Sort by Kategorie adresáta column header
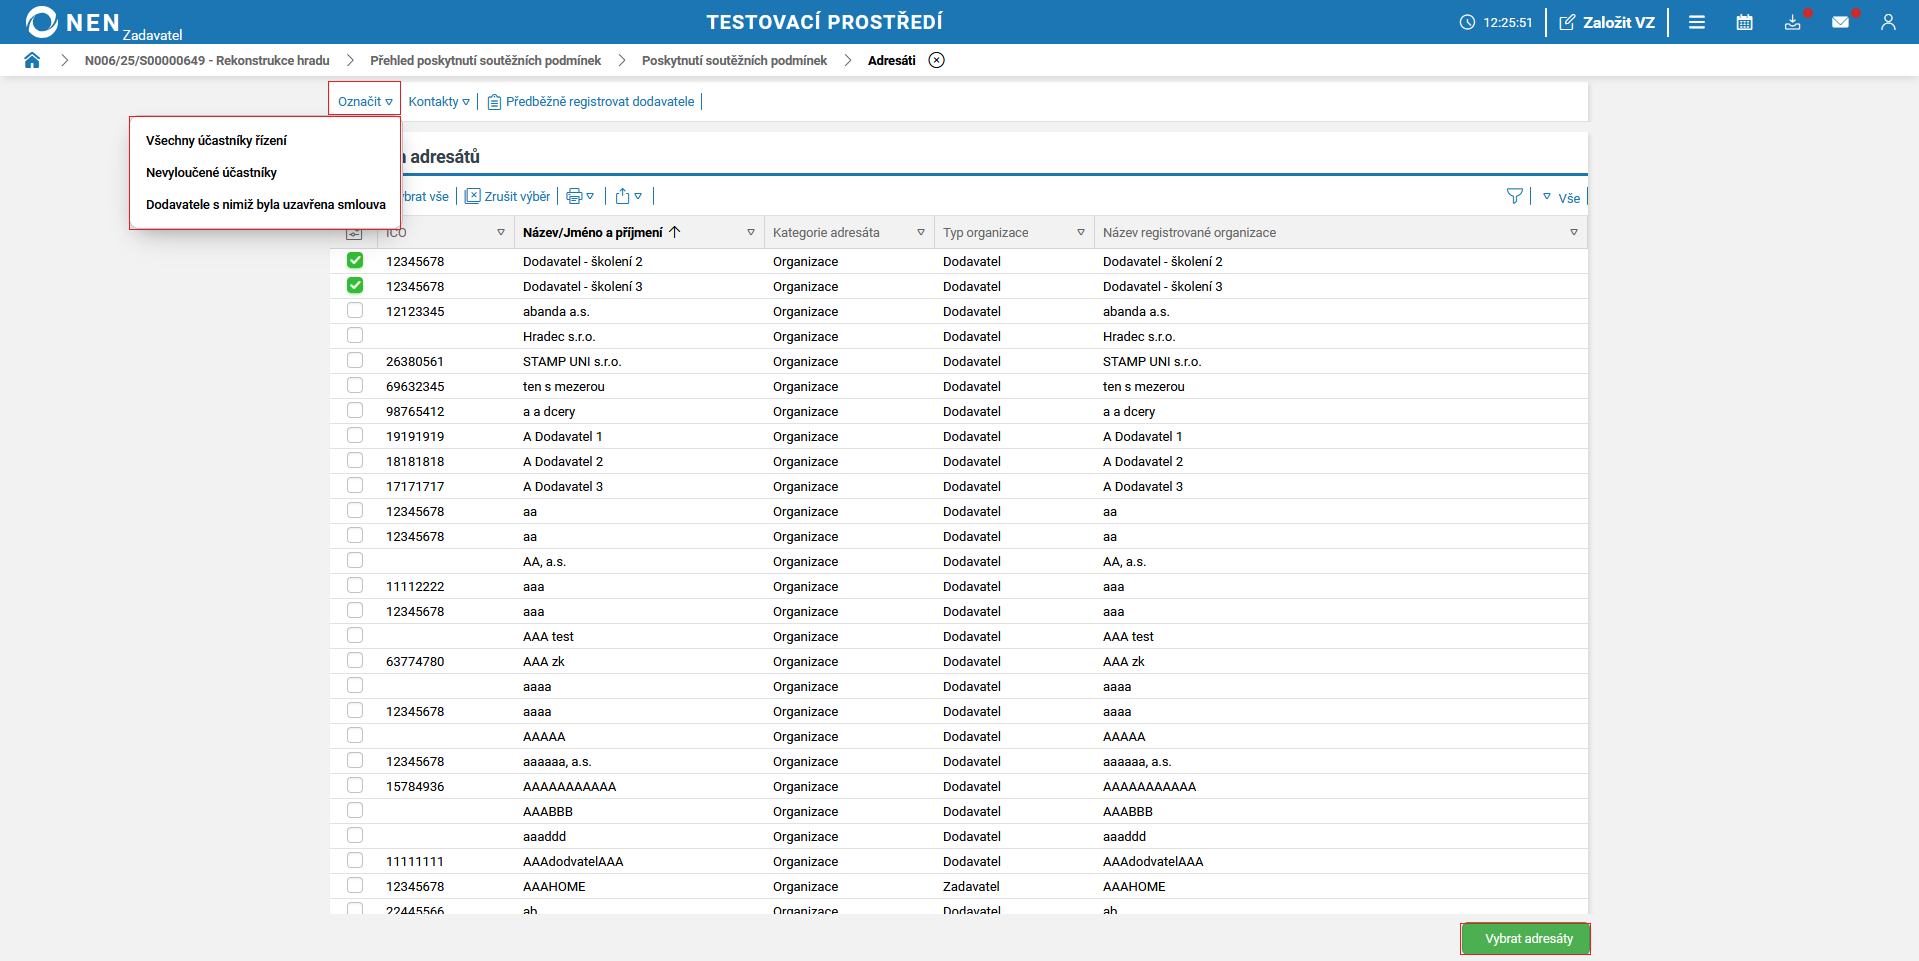 pyautogui.click(x=826, y=232)
